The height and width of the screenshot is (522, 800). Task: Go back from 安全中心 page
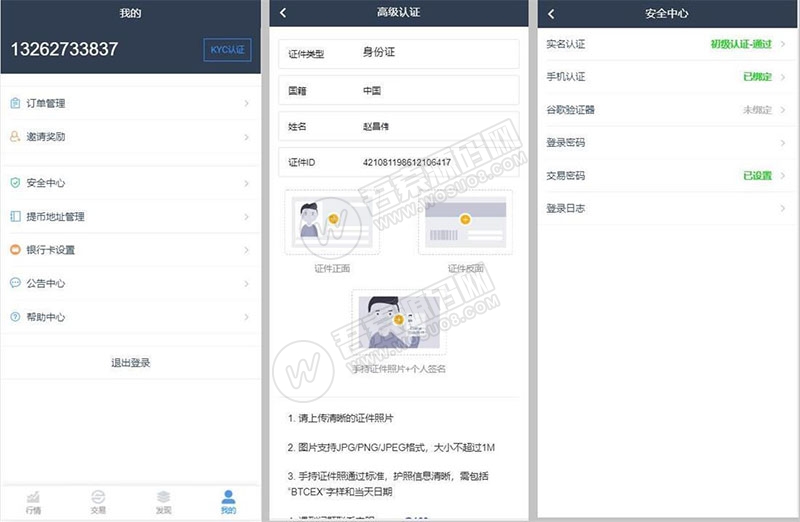[551, 13]
